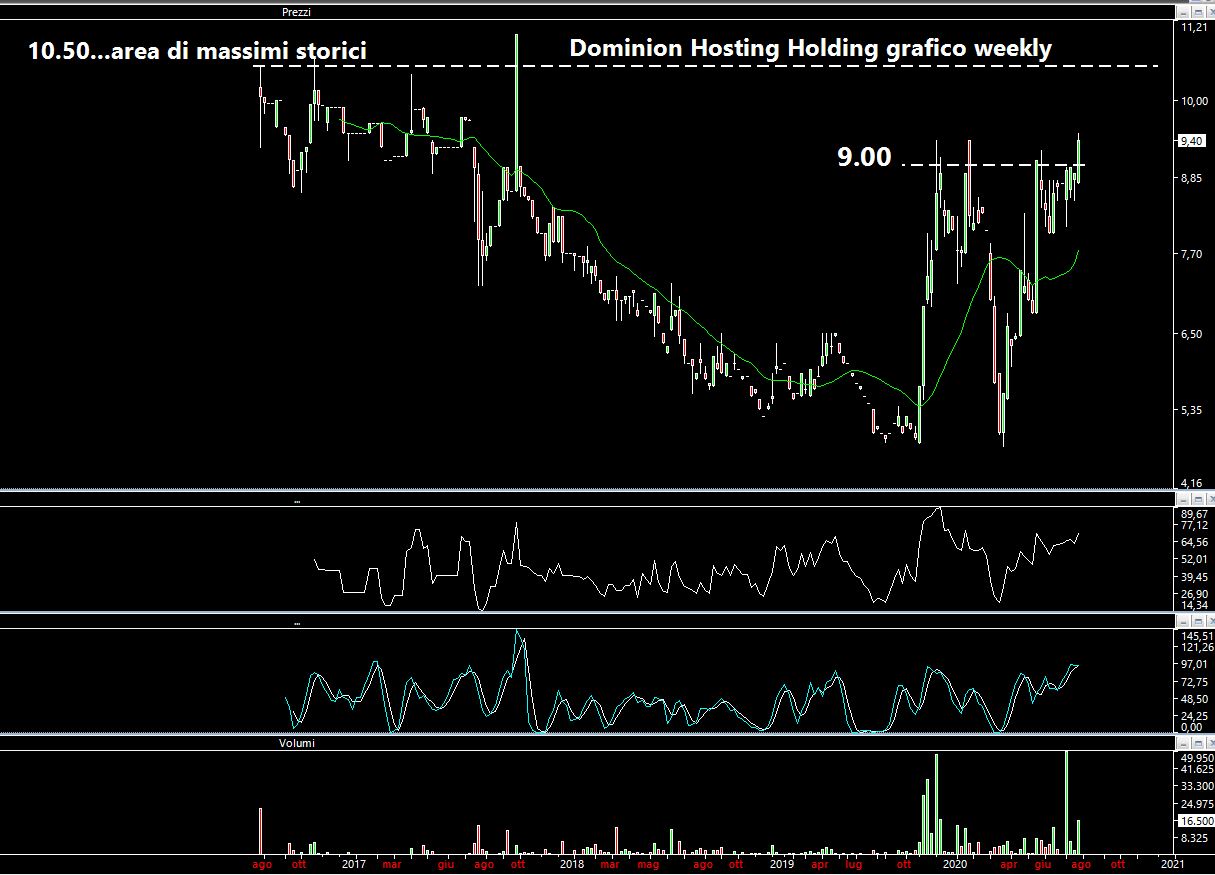The width and height of the screenshot is (1215, 875).
Task: Click the 89,67 oscillator scale value
Action: [1195, 513]
